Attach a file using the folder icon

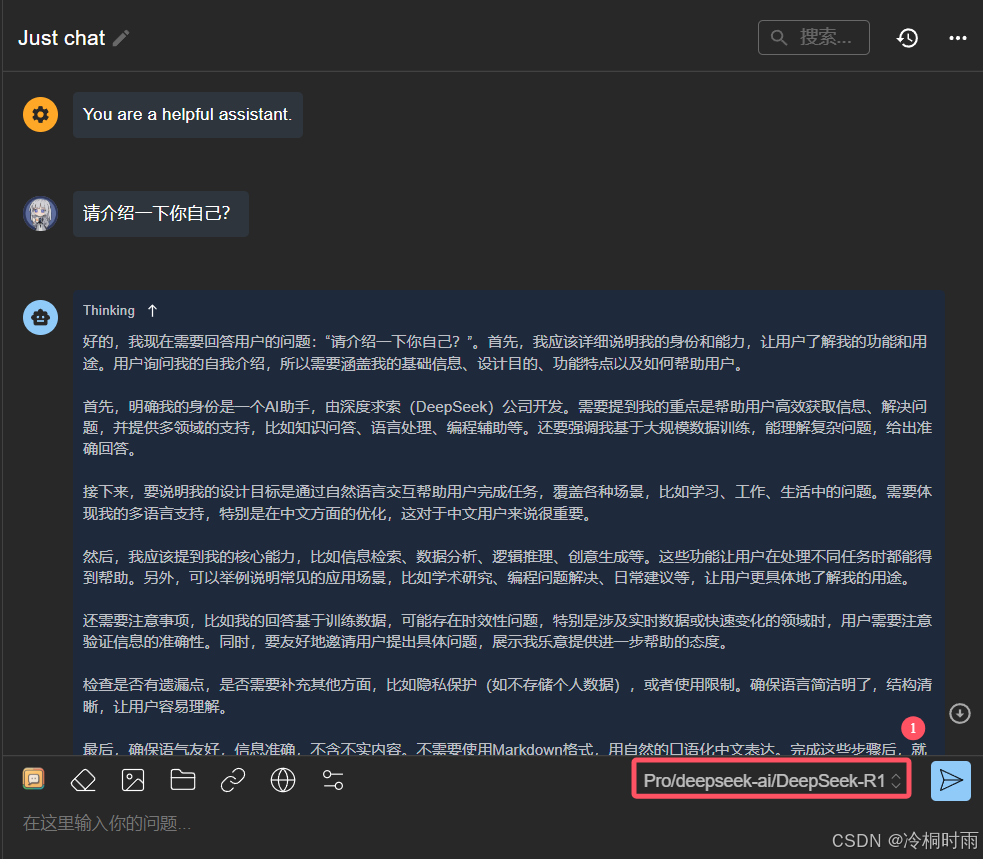pyautogui.click(x=183, y=779)
